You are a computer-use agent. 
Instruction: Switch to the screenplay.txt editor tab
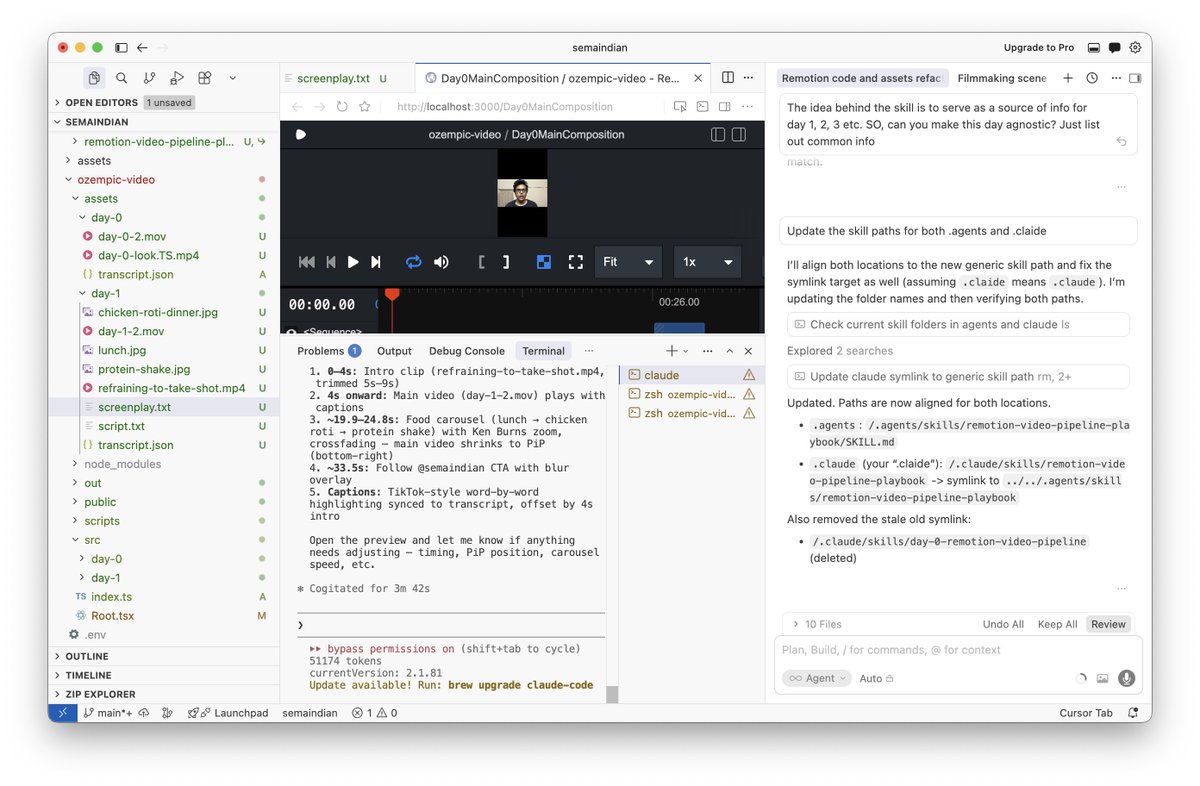(334, 78)
